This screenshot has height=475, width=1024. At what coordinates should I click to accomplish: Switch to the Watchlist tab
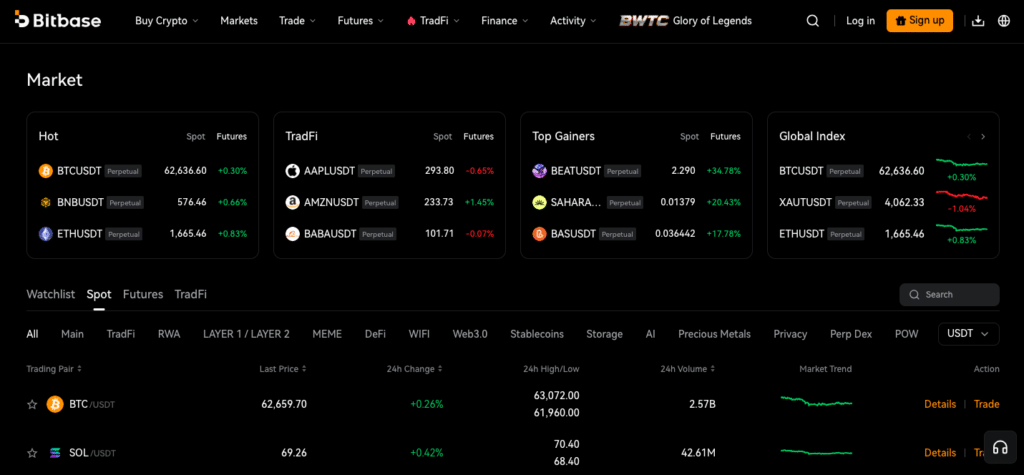tap(50, 294)
